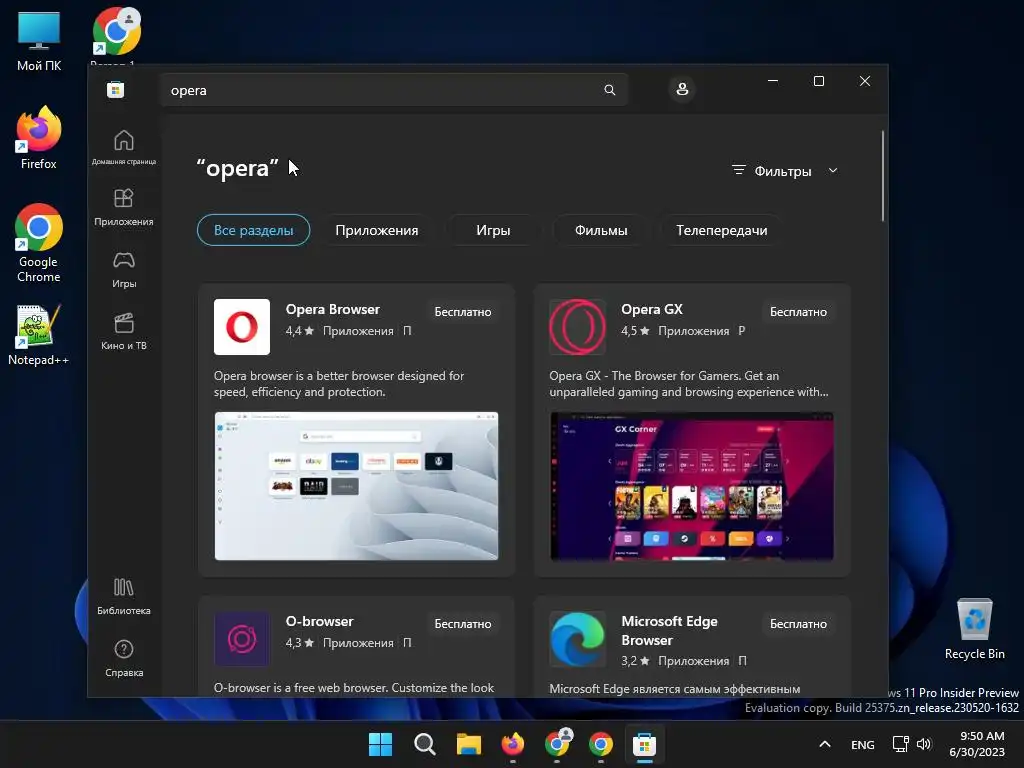The width and height of the screenshot is (1024, 768).
Task: Open the Microsoft Store home logo icon
Action: click(116, 89)
